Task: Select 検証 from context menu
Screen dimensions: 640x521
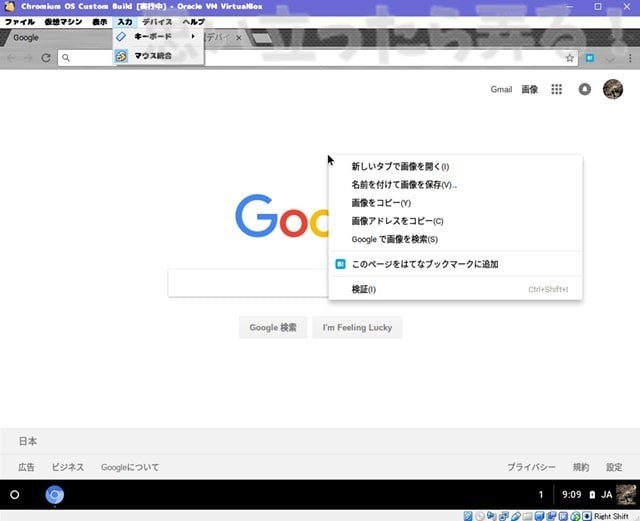Action: [455, 289]
